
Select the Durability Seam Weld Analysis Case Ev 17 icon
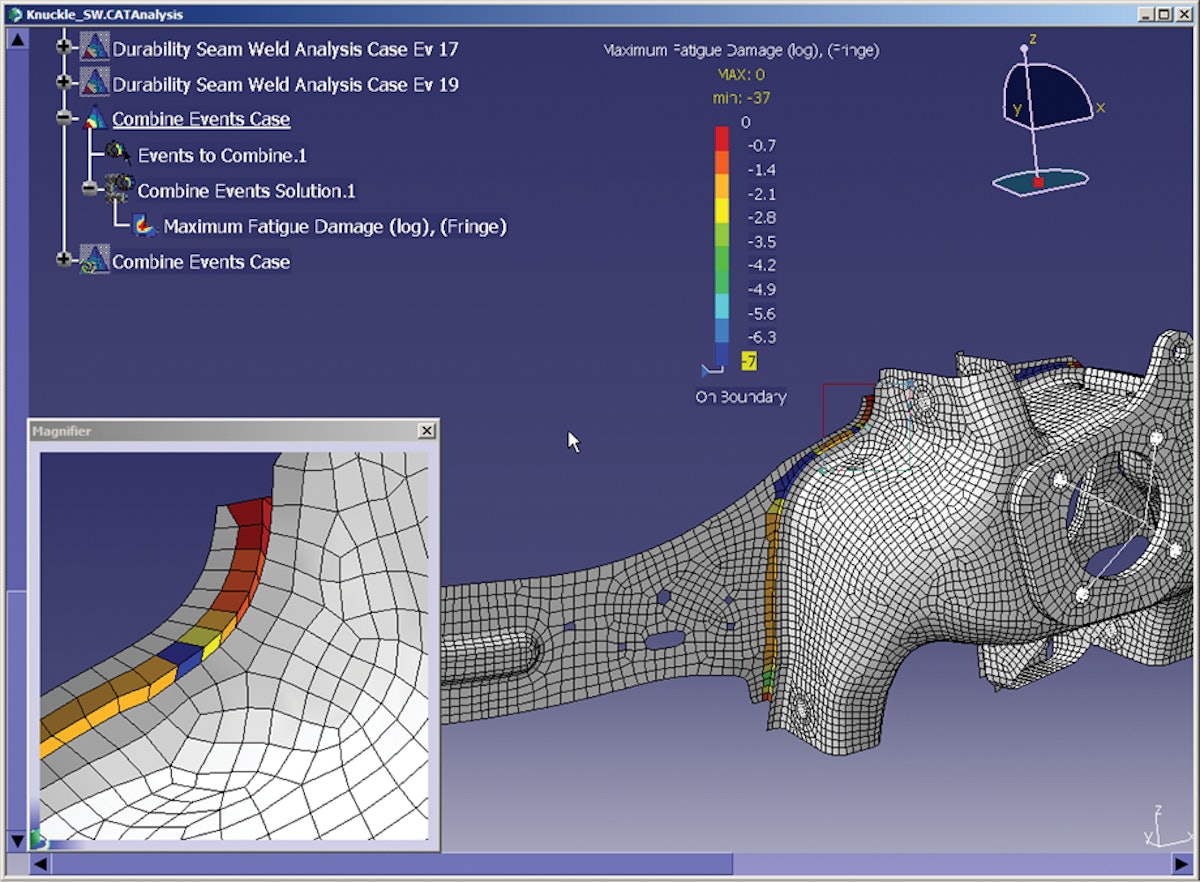click(x=95, y=48)
